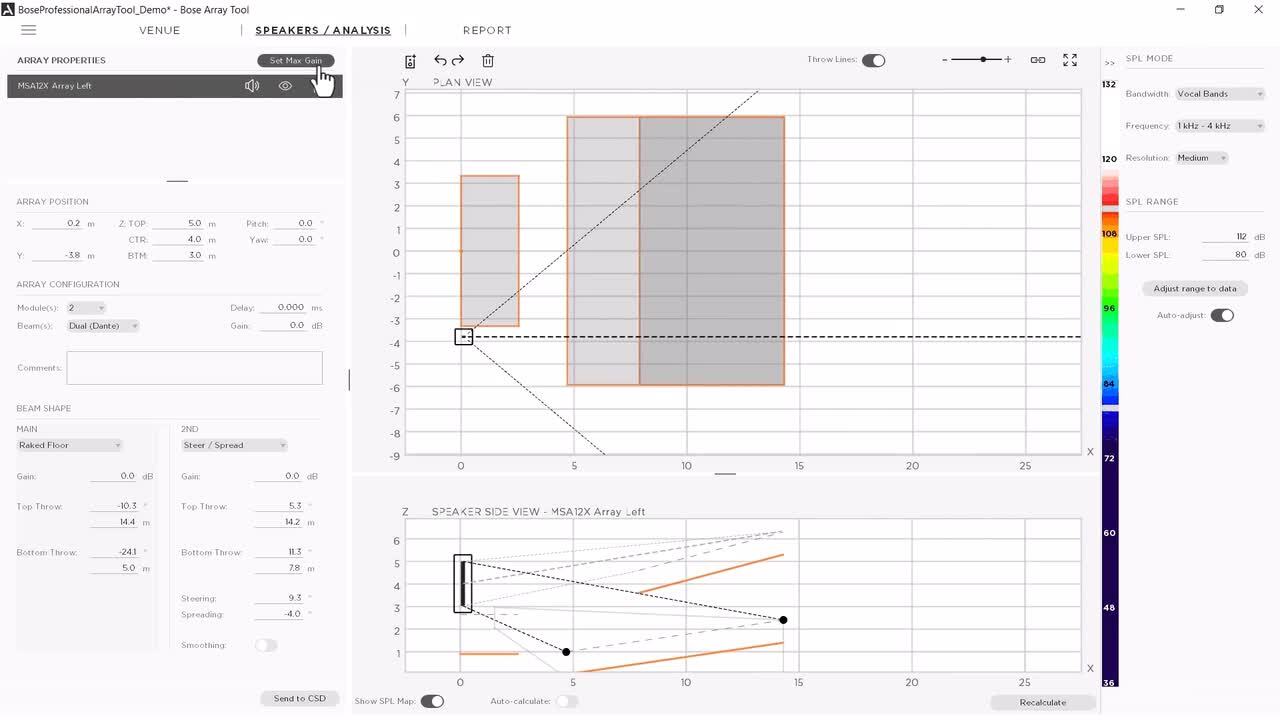Click the Upper SPL value field
1280x720 pixels.
[x=1225, y=237]
